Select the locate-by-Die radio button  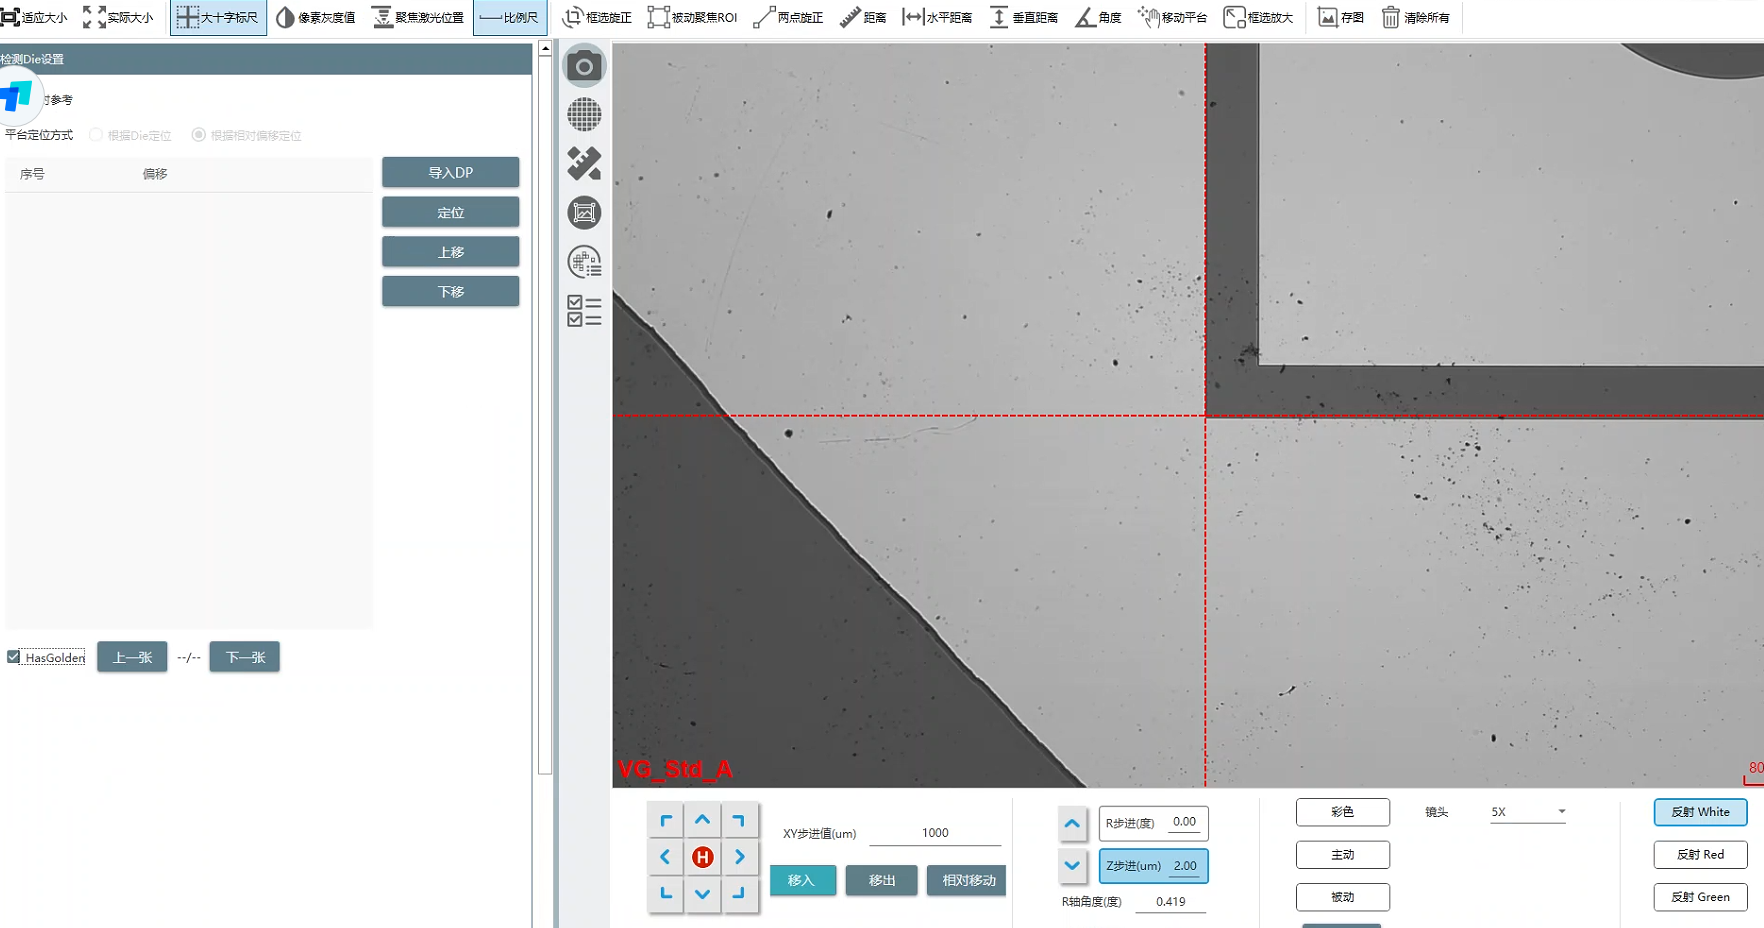[96, 135]
